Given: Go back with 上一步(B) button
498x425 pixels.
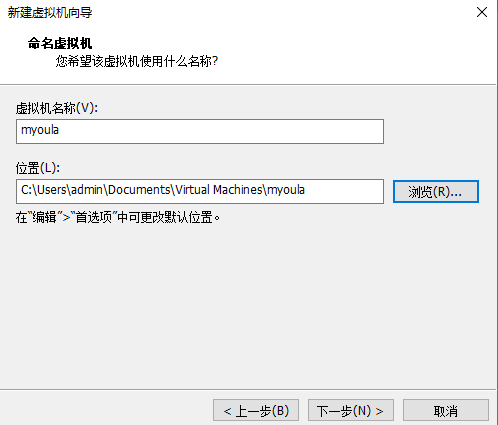Looking at the screenshot, I should coord(256,410).
